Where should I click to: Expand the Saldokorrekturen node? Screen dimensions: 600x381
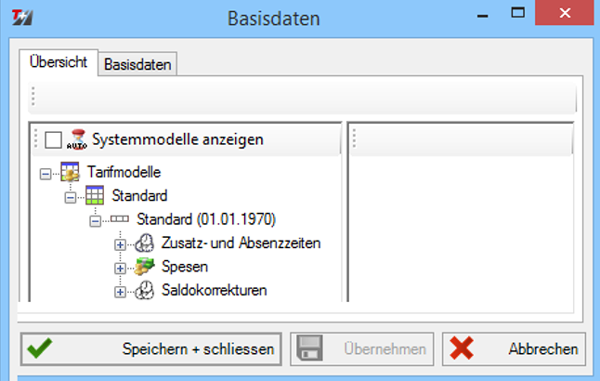[120, 292]
